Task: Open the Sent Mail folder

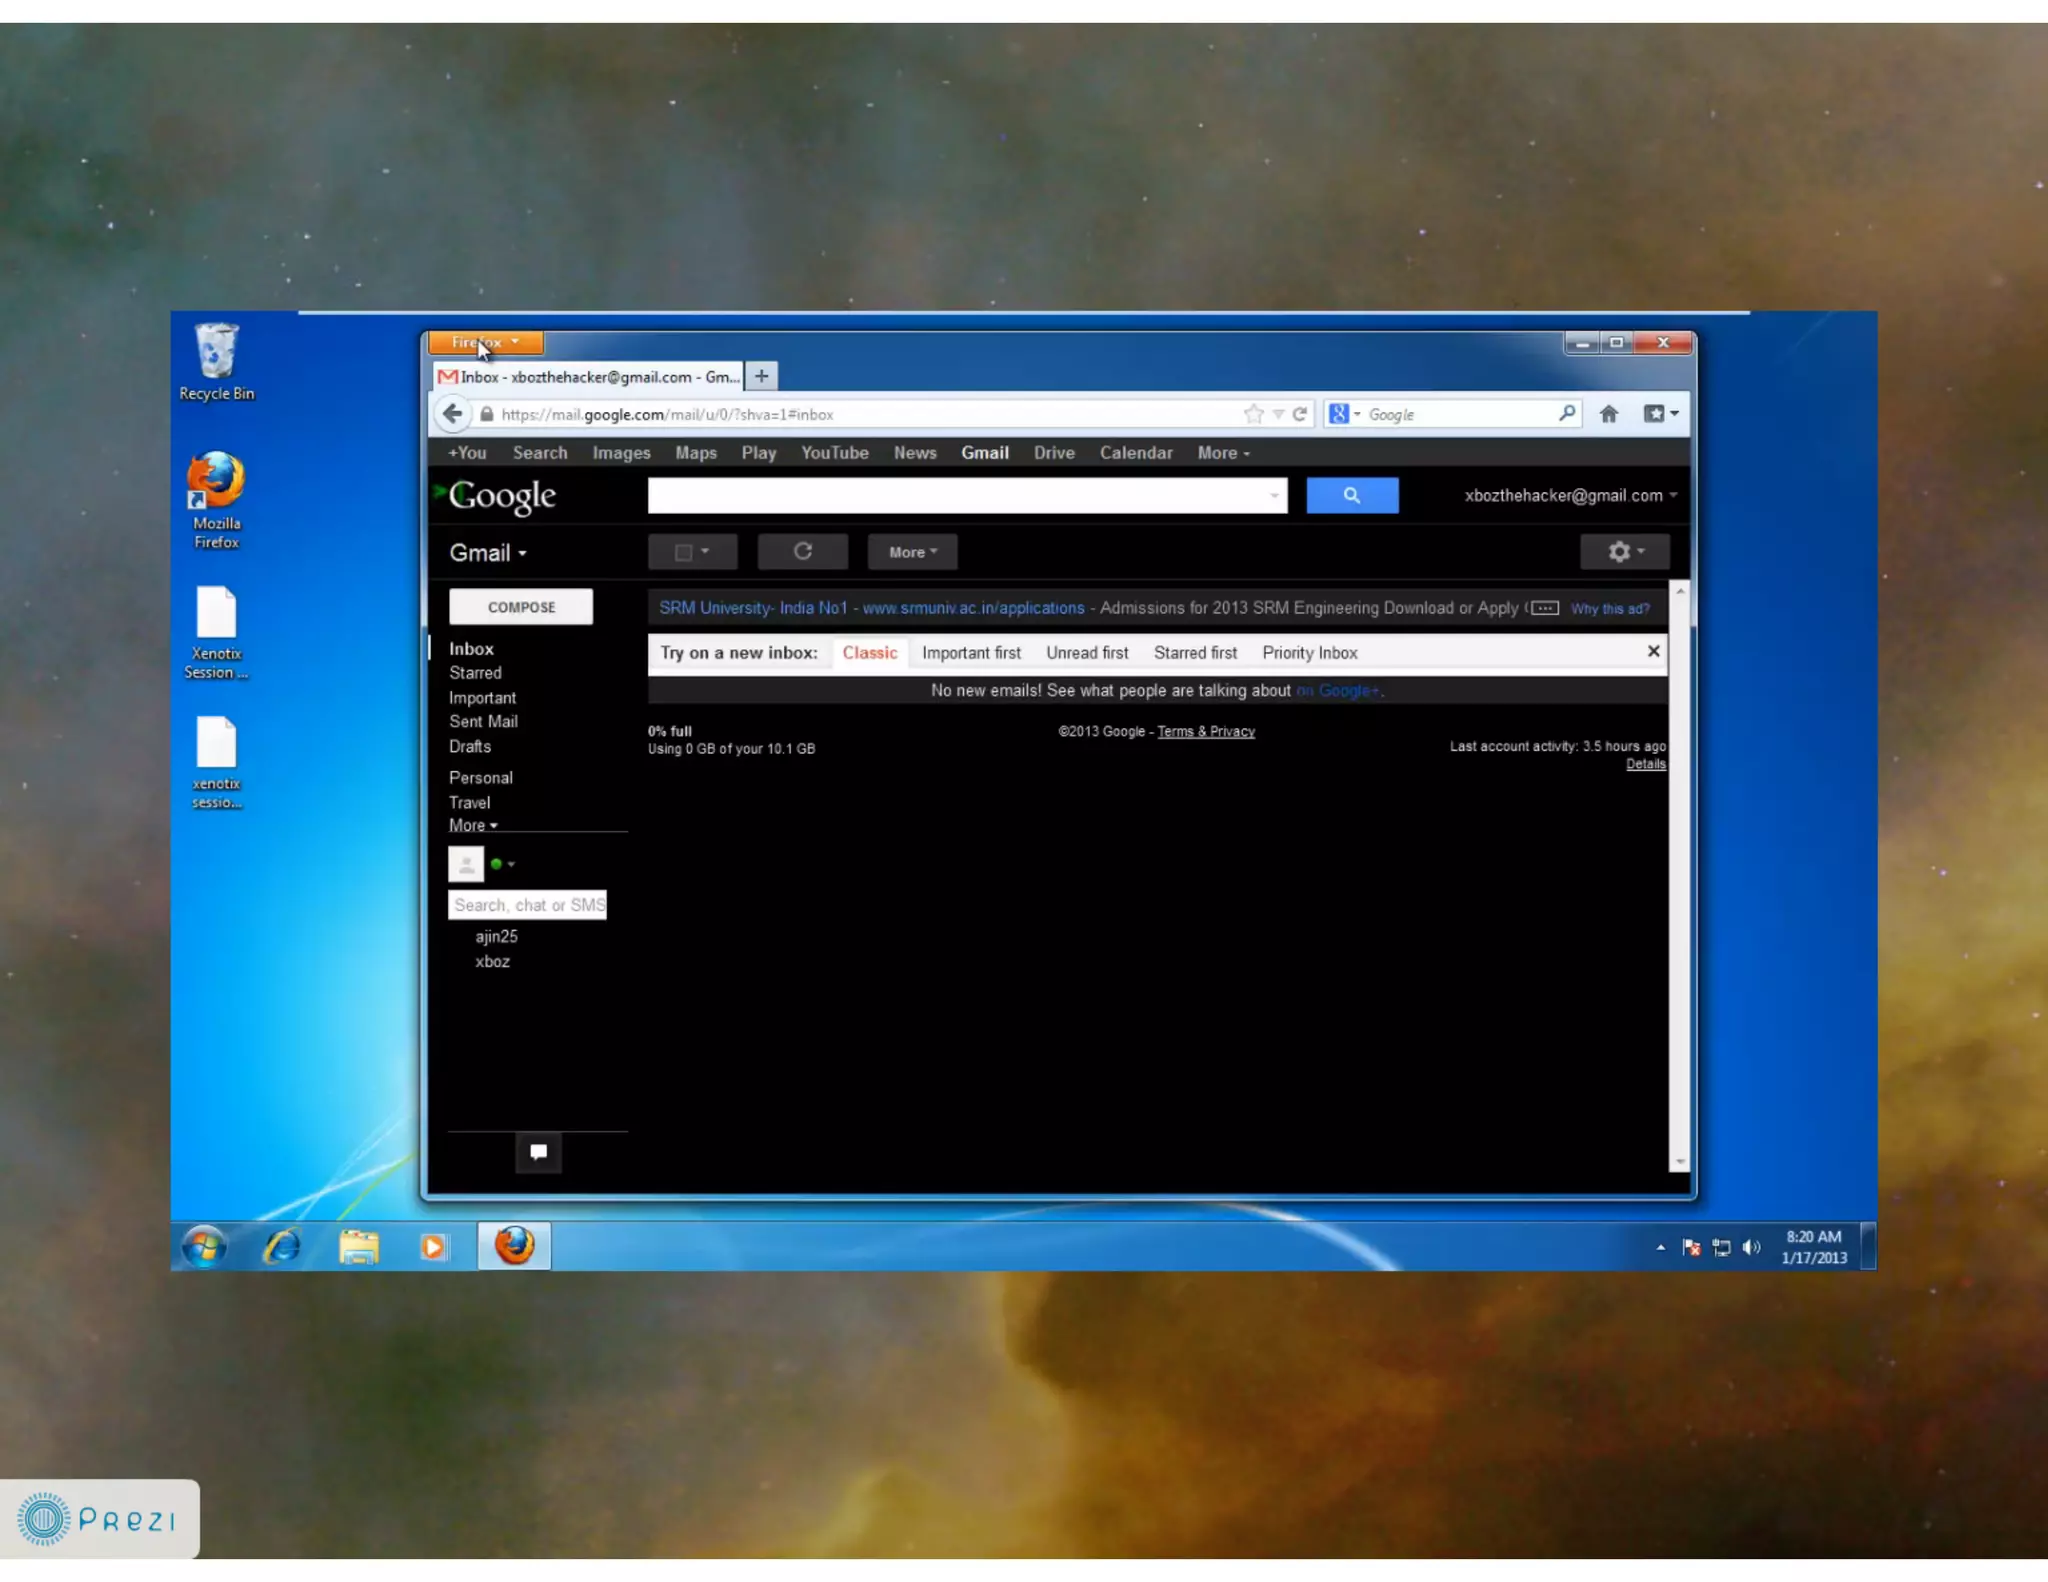Action: (483, 721)
